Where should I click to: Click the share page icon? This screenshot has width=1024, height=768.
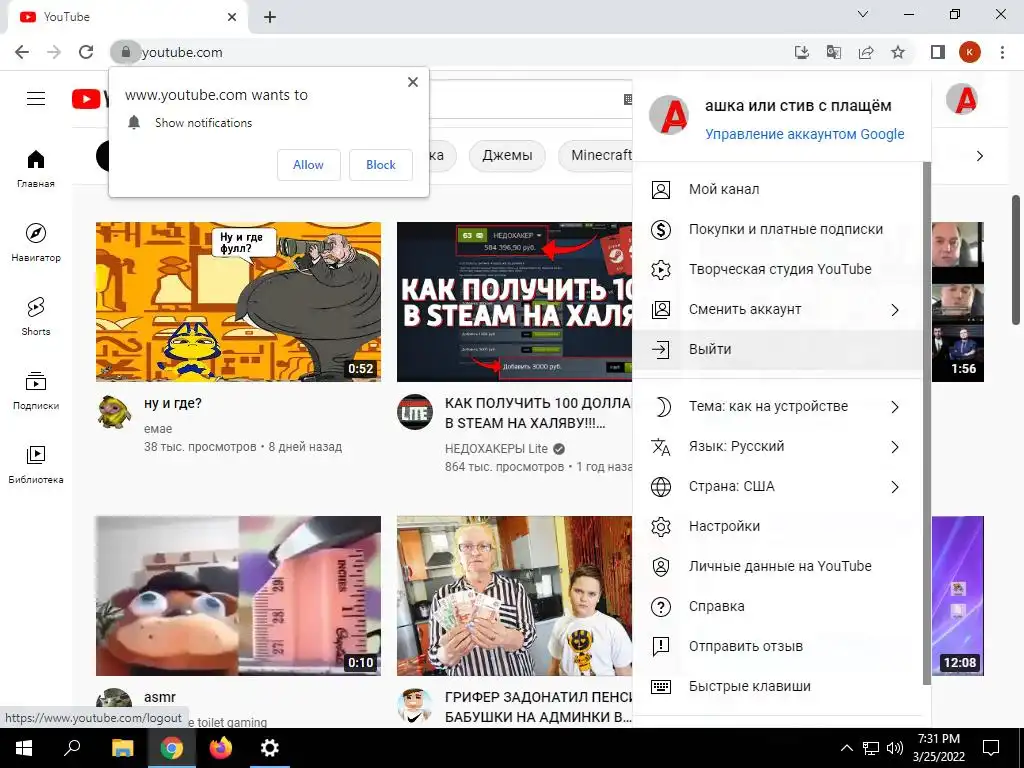coord(866,52)
